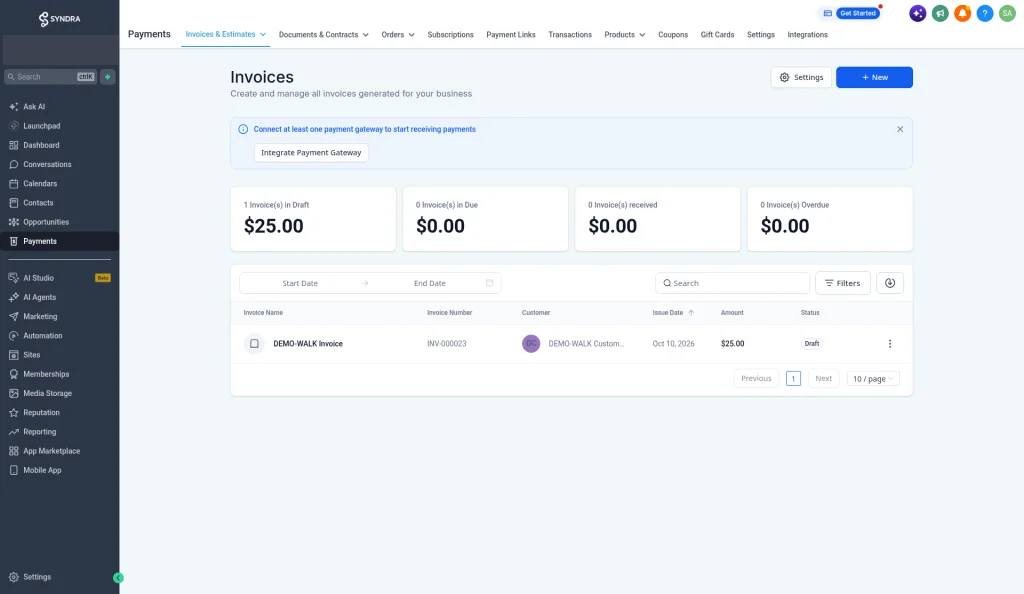Image resolution: width=1024 pixels, height=594 pixels.
Task: Click the Start Date field
Action: [x=300, y=283]
